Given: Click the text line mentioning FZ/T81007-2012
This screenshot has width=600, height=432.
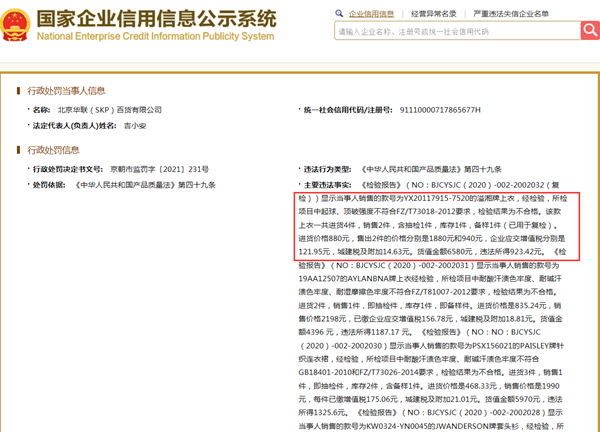Looking at the screenshot, I should click(x=427, y=292).
